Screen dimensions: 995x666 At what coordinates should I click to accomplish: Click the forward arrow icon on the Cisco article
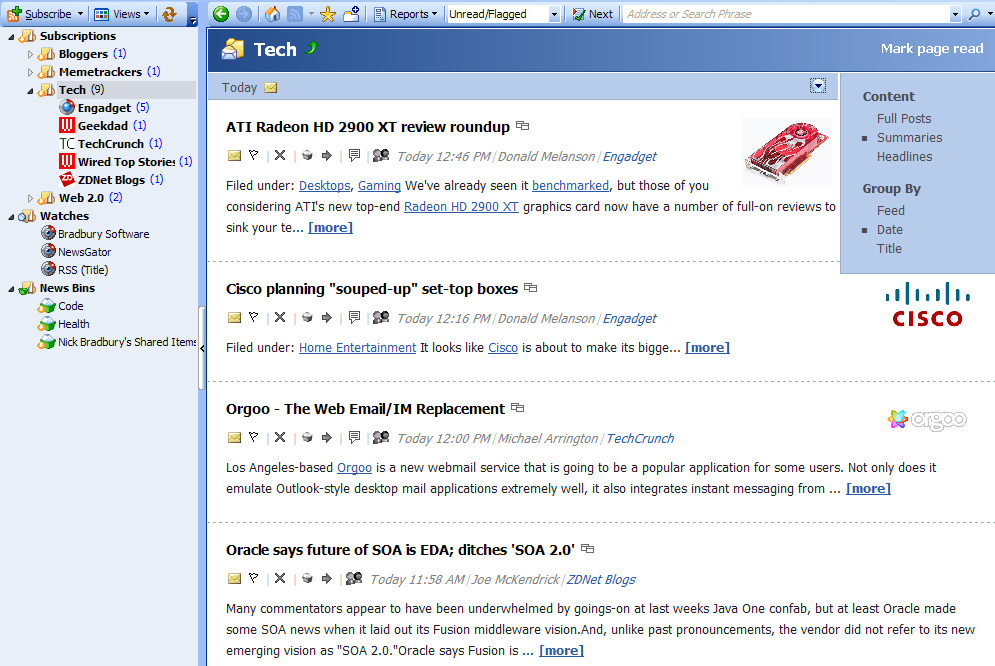327,317
